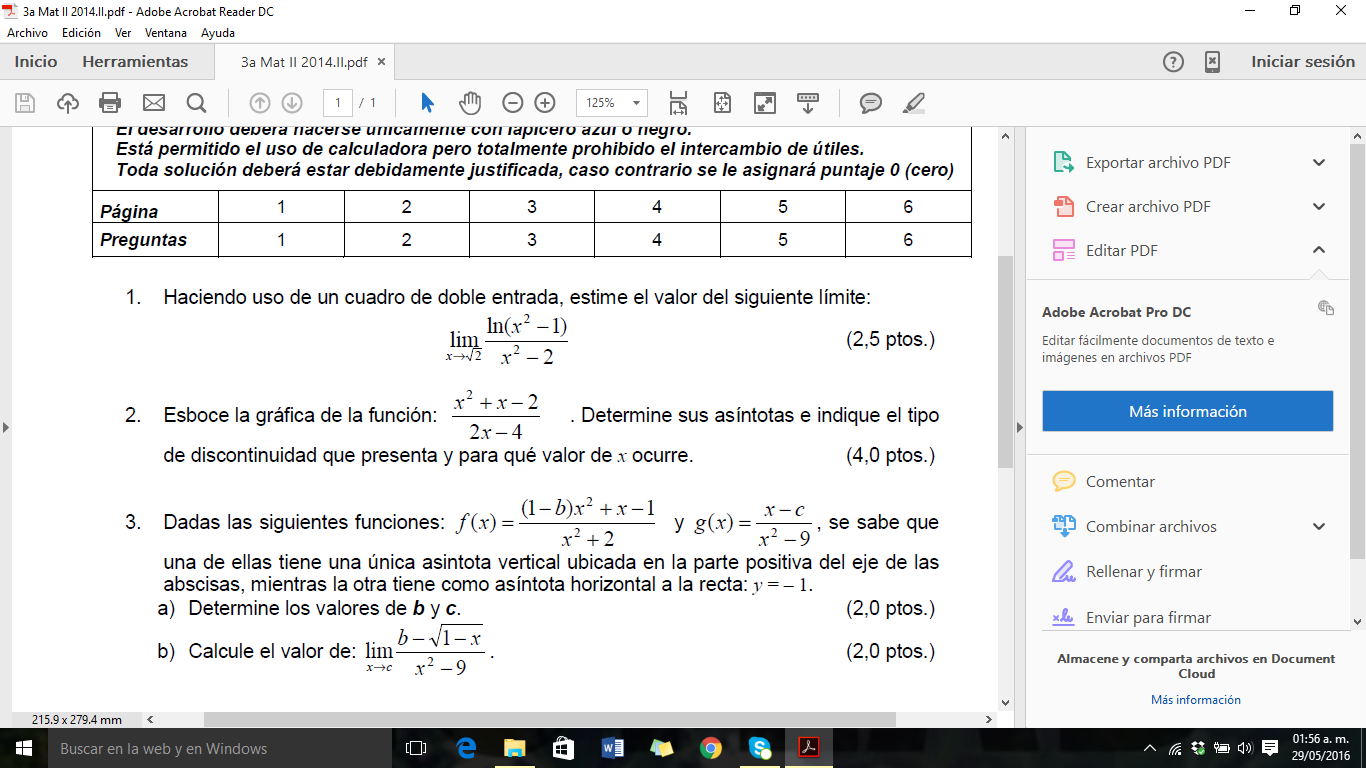
Task: Zoom in with the plus button
Action: point(545,102)
